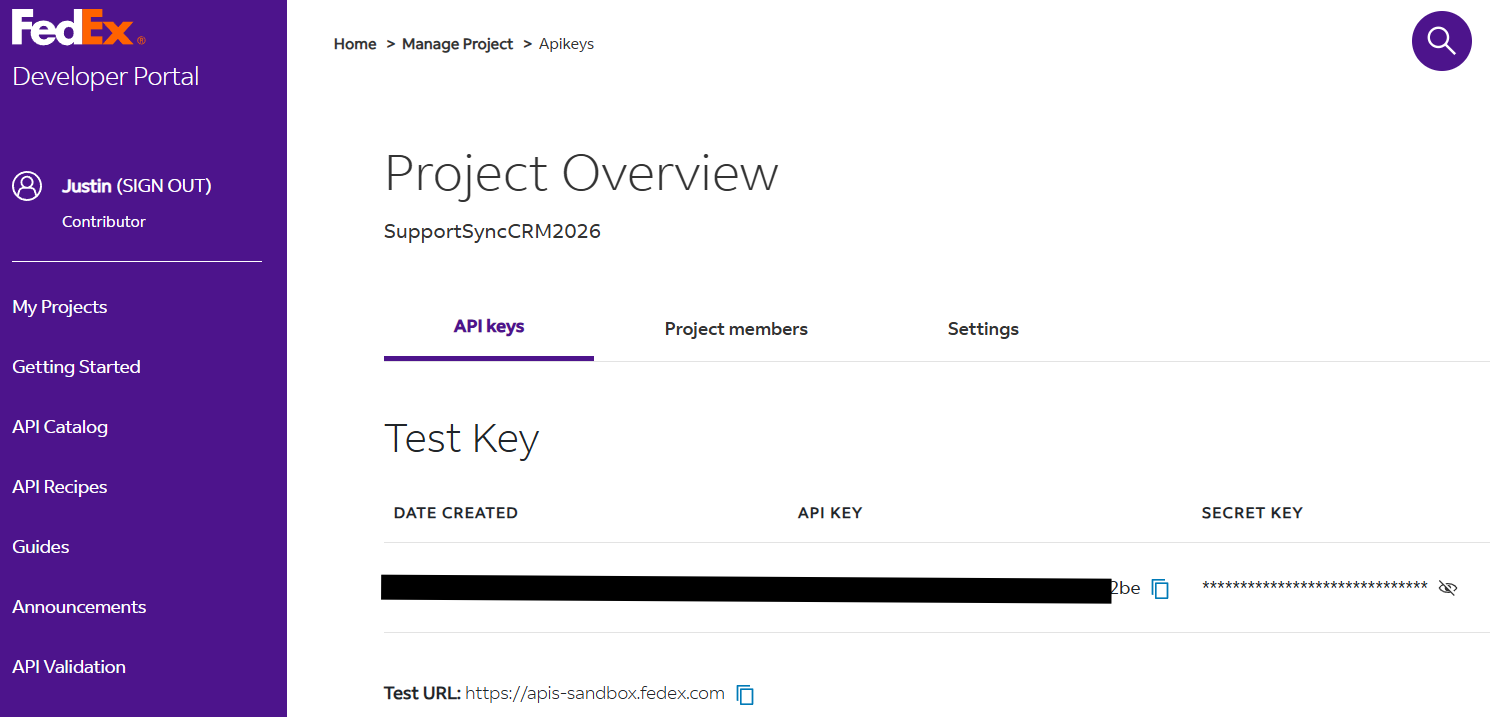The width and height of the screenshot is (1490, 717).
Task: Open the search magnifier button
Action: pyautogui.click(x=1441, y=41)
